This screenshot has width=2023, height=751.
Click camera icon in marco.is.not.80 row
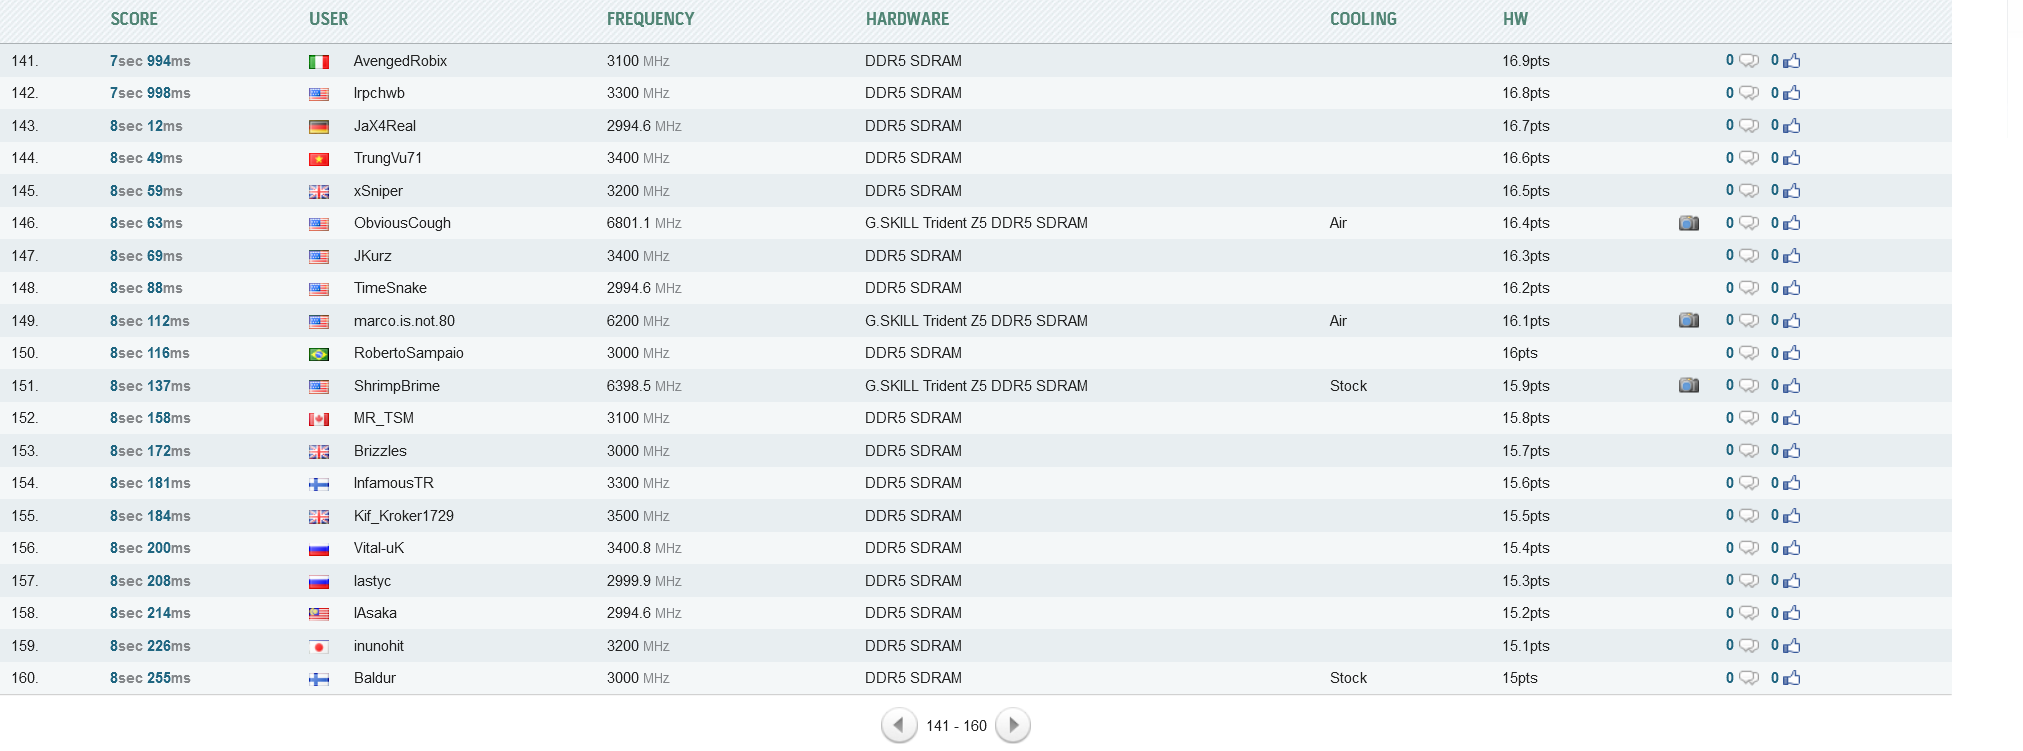click(x=1688, y=321)
